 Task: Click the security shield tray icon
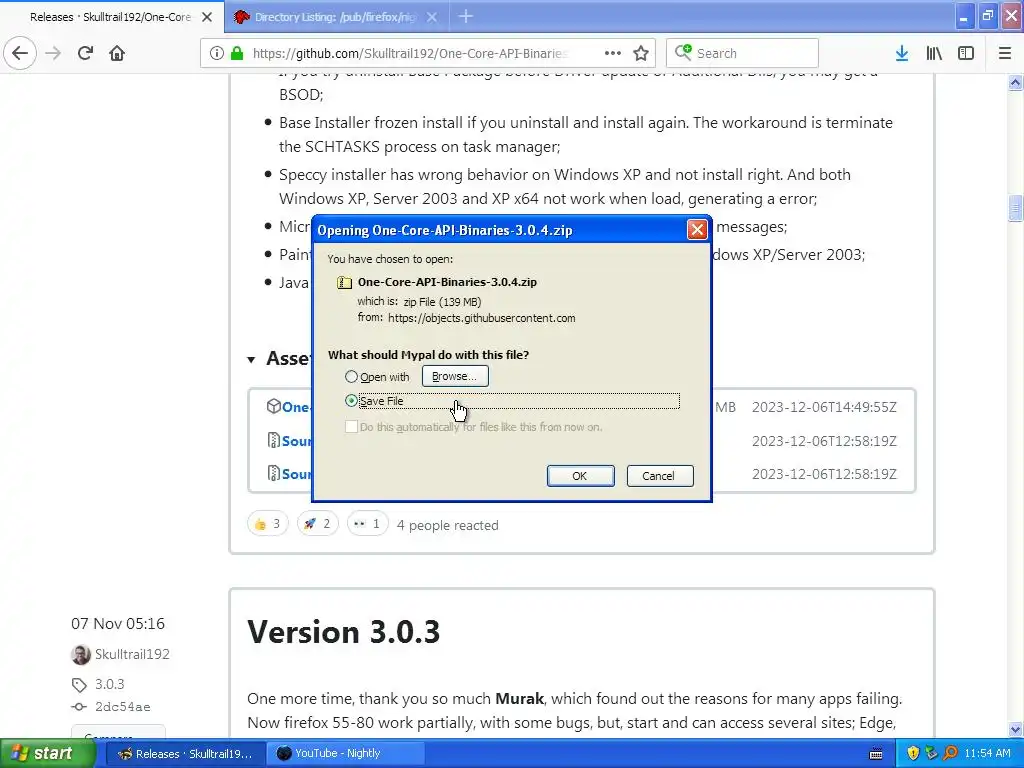pyautogui.click(x=913, y=753)
